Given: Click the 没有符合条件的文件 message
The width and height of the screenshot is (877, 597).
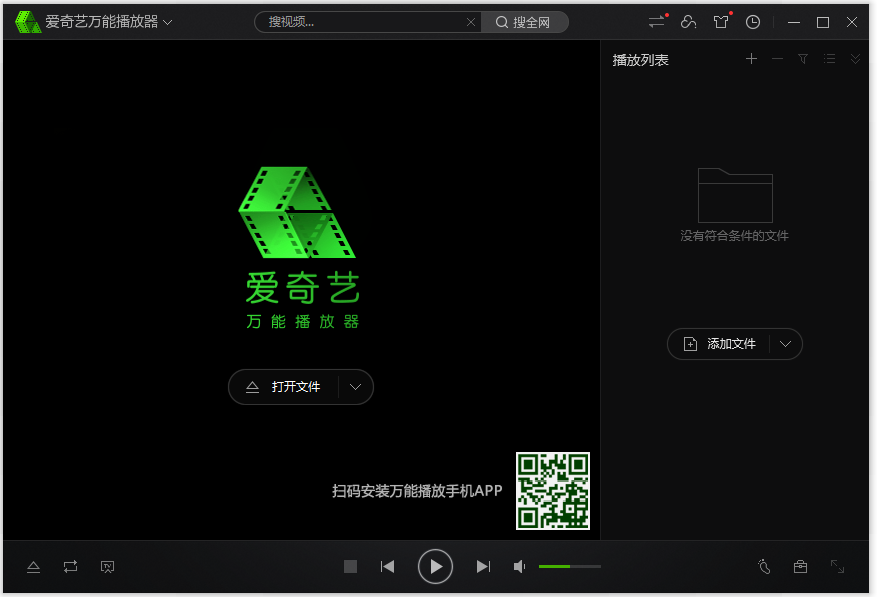Looking at the screenshot, I should pyautogui.click(x=734, y=236).
